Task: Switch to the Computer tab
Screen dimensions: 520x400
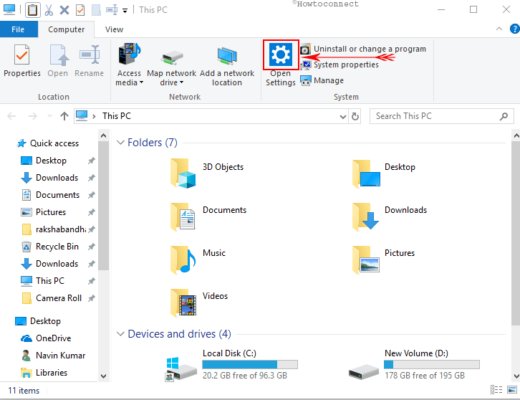Action: pos(66,29)
